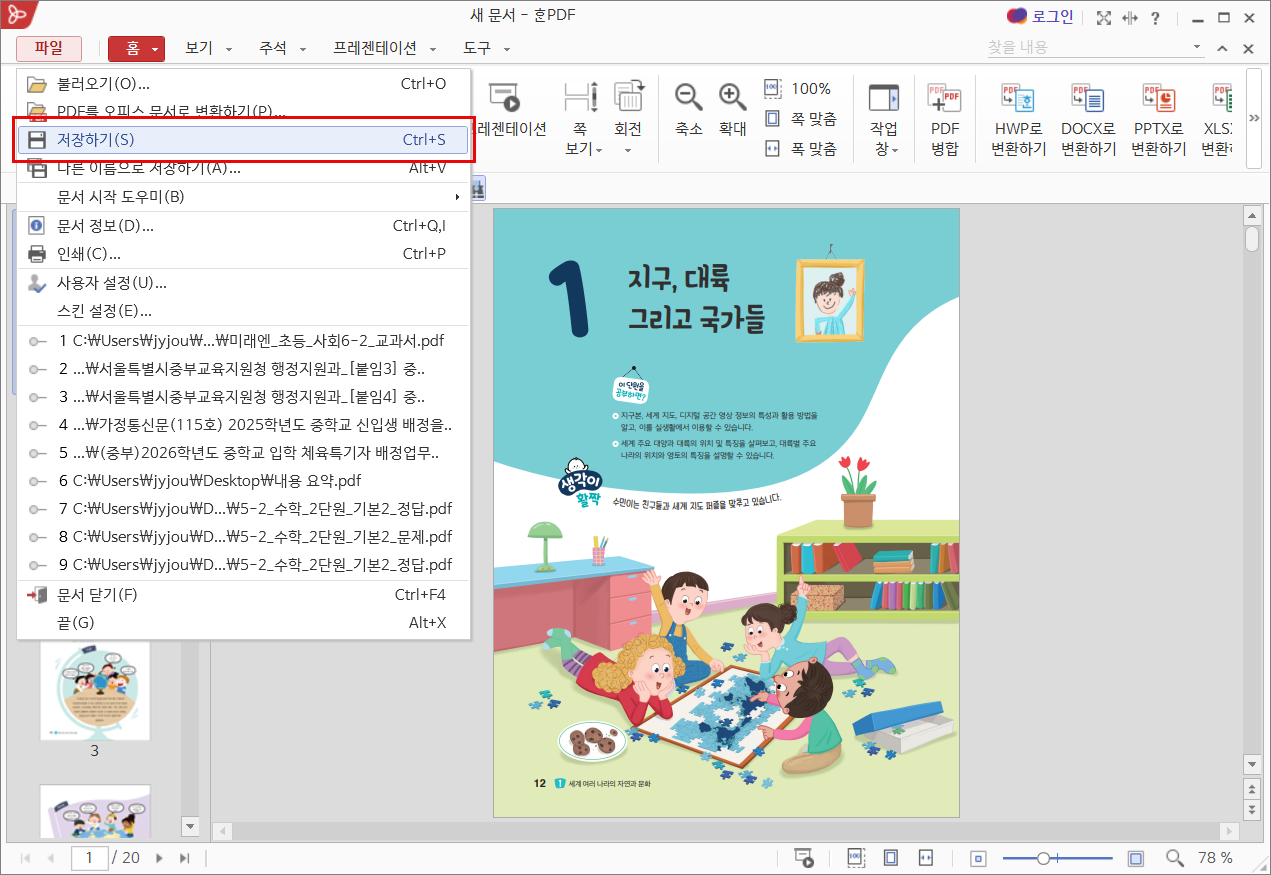Open the search field history dropdown
Screen dimensions: 1271x875
1198,47
